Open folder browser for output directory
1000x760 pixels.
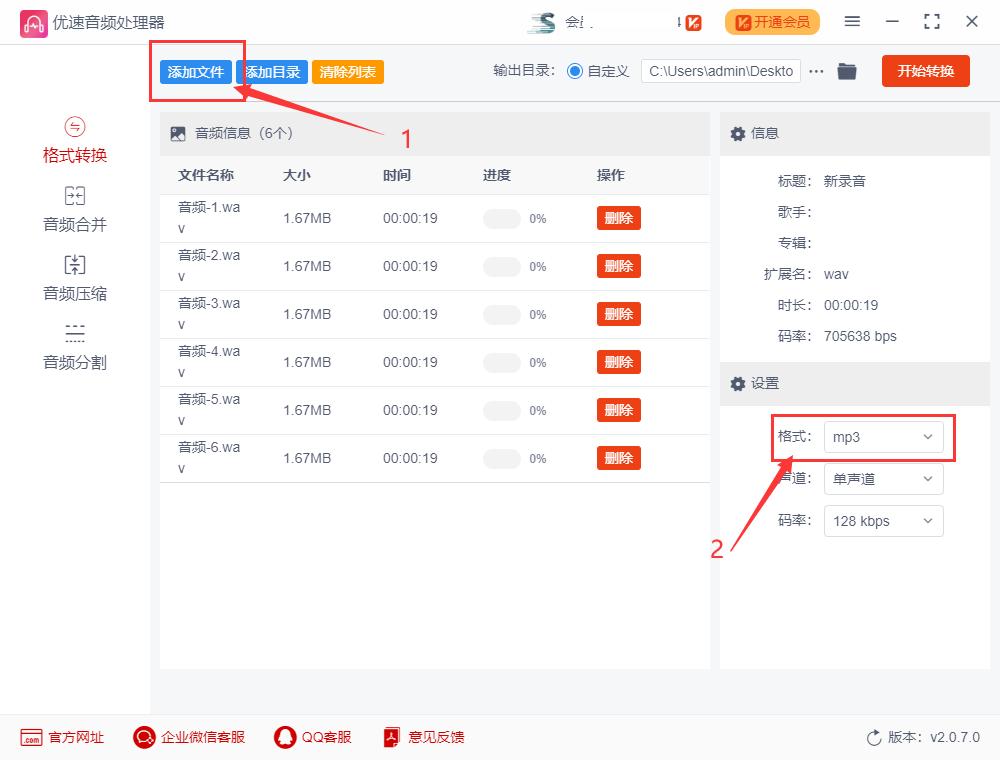847,70
